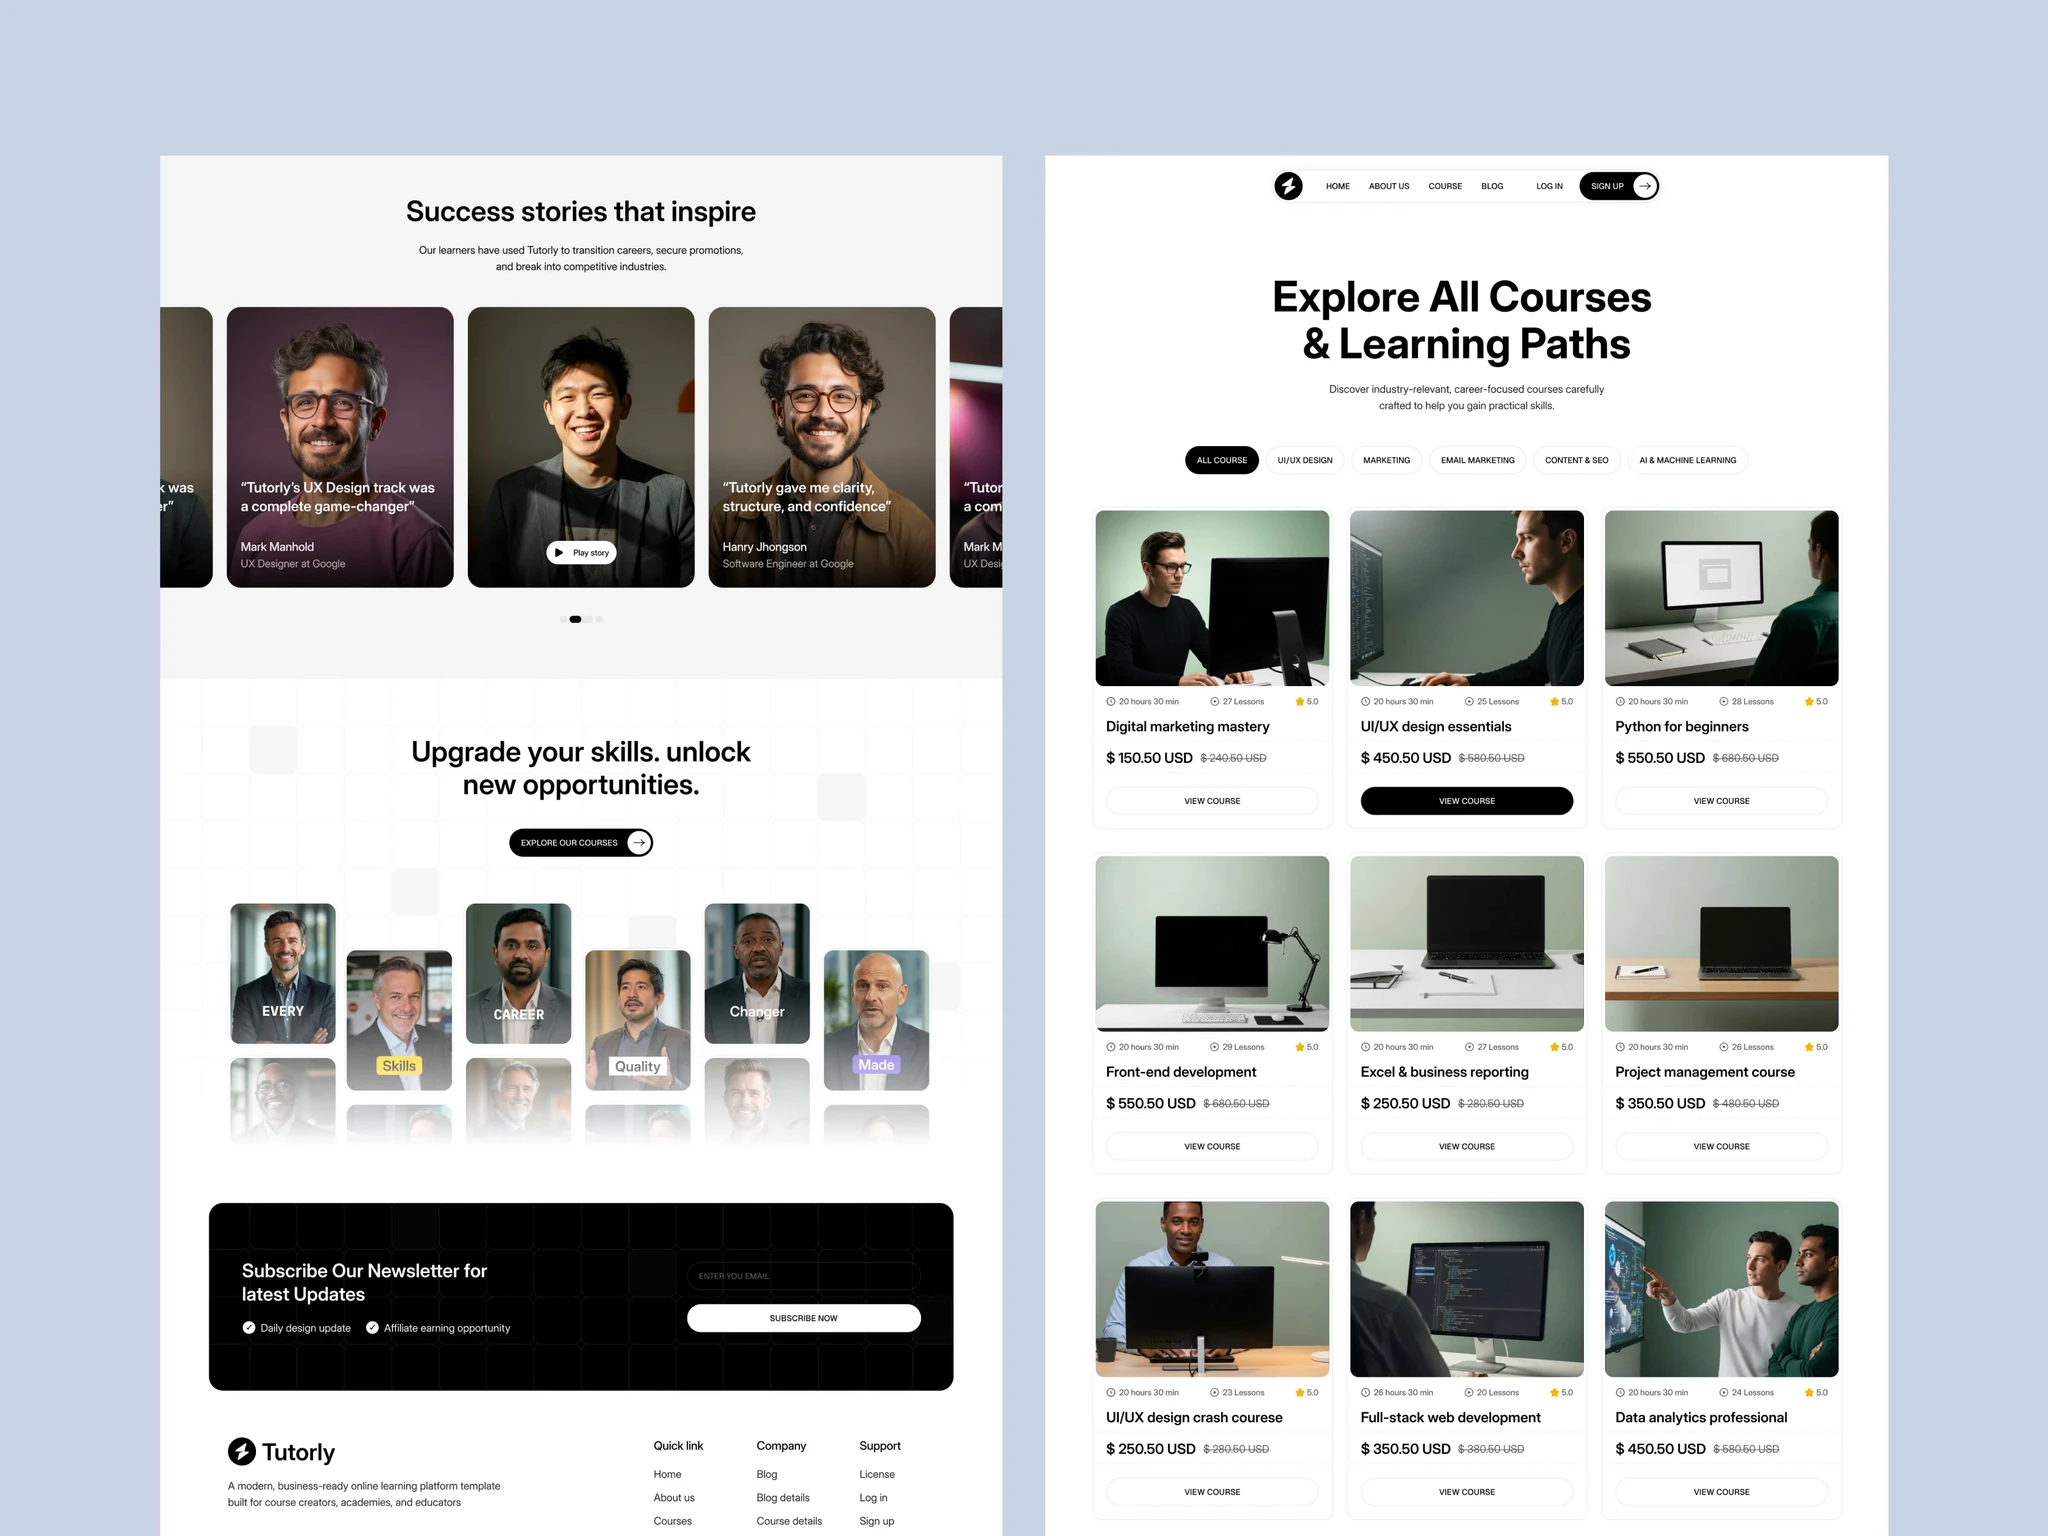The height and width of the screenshot is (1536, 2048).
Task: Click VIEW COURSE on UI/UX design essentials
Action: [x=1466, y=801]
